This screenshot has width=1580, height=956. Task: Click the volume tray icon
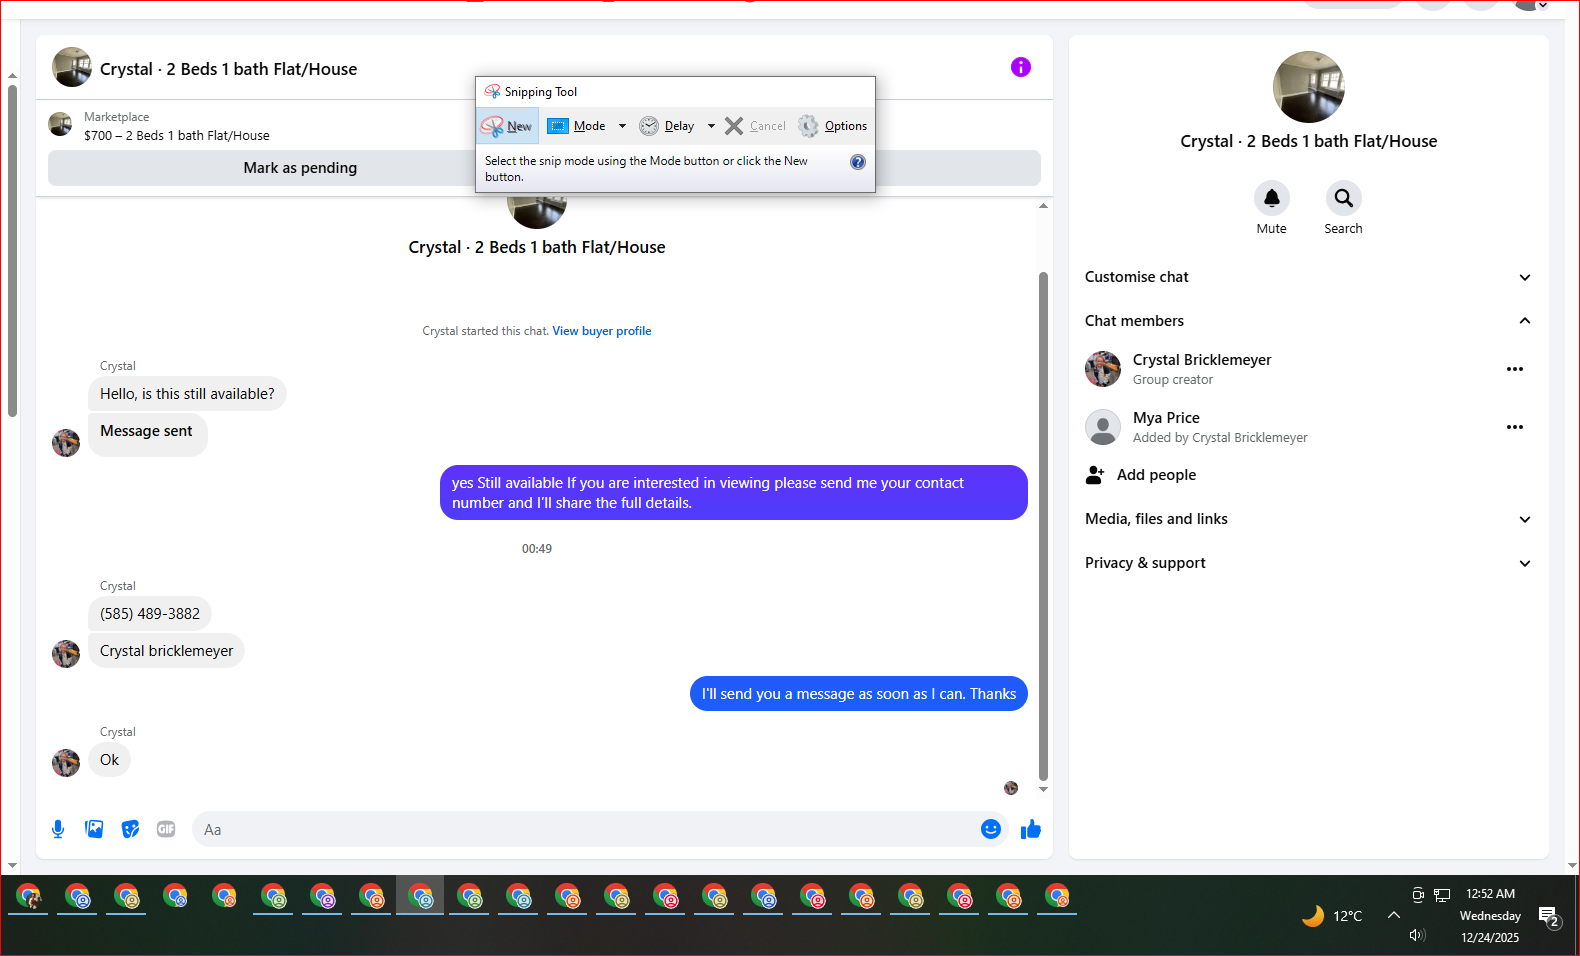[x=1417, y=935]
